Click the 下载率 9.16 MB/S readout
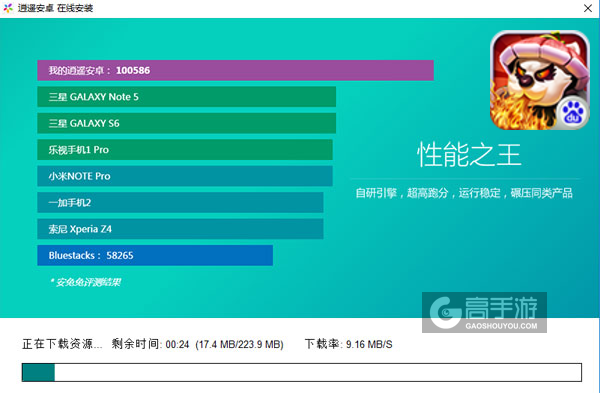 (349, 344)
